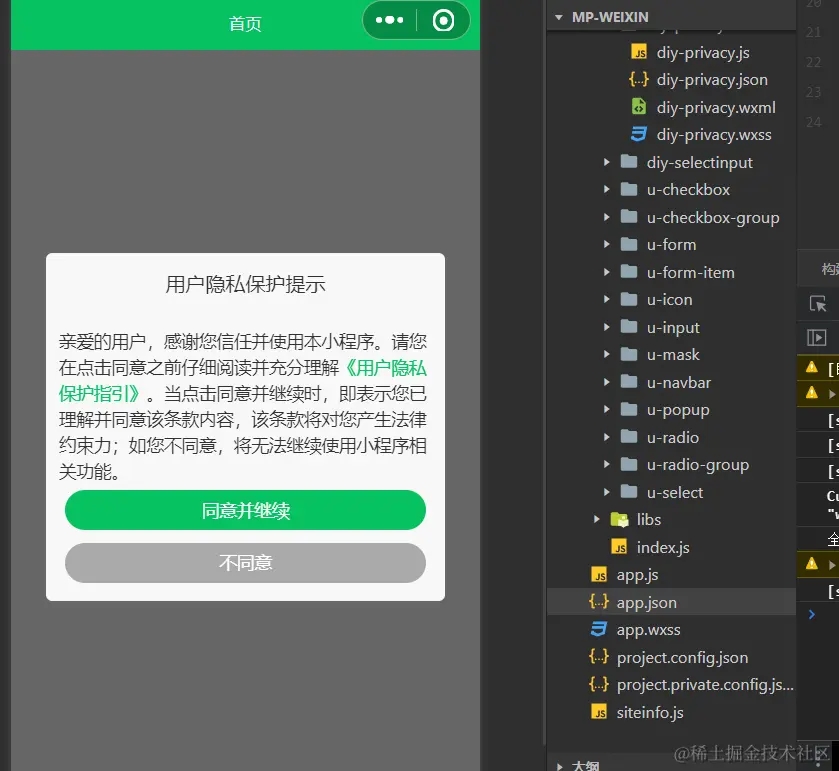Select the u-mask folder icon
Viewport: 839px width, 771px height.
click(629, 354)
